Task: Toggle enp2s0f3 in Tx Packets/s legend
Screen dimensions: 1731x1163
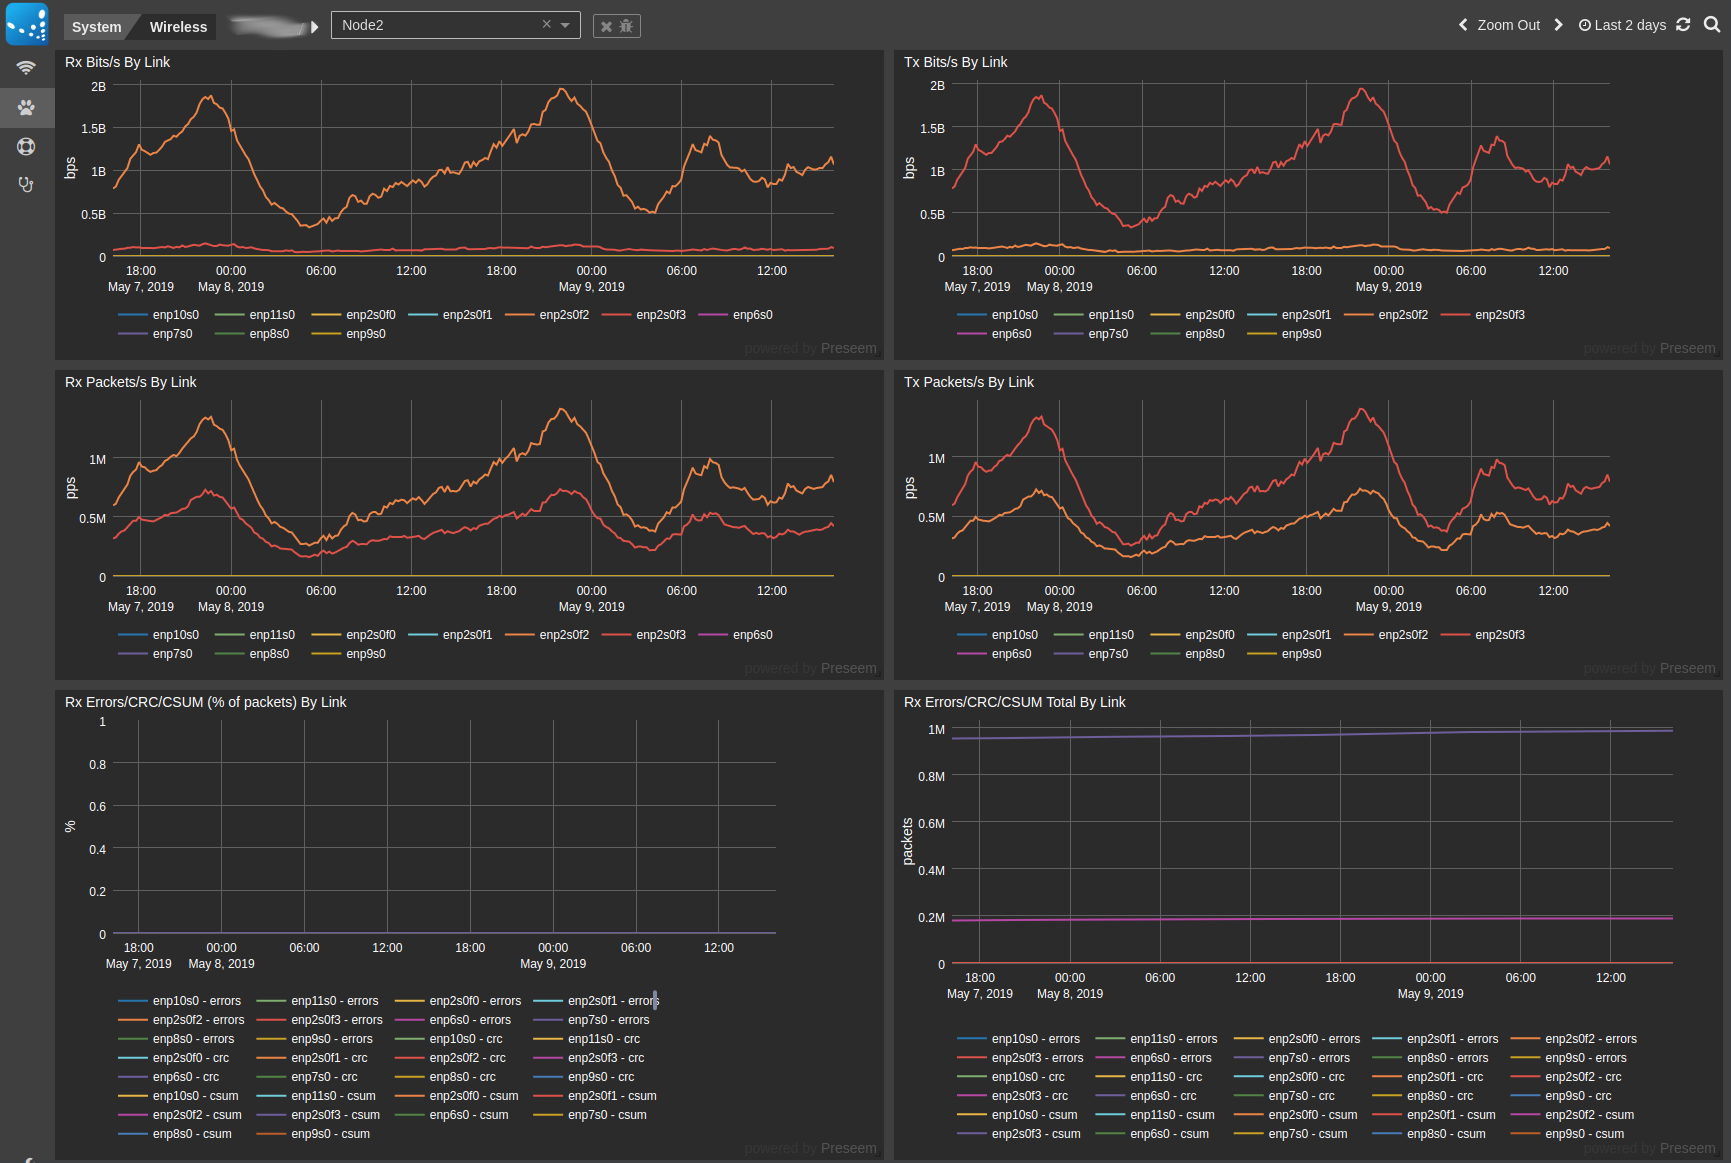Action: click(1482, 635)
